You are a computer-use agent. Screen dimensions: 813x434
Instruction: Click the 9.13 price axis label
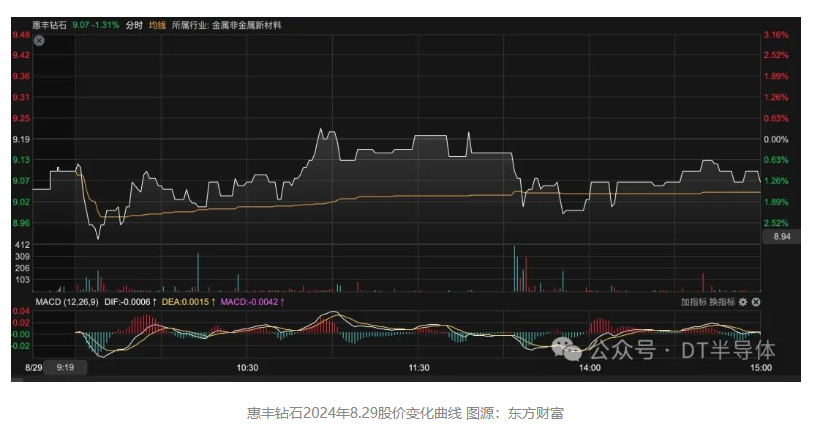tap(21, 160)
